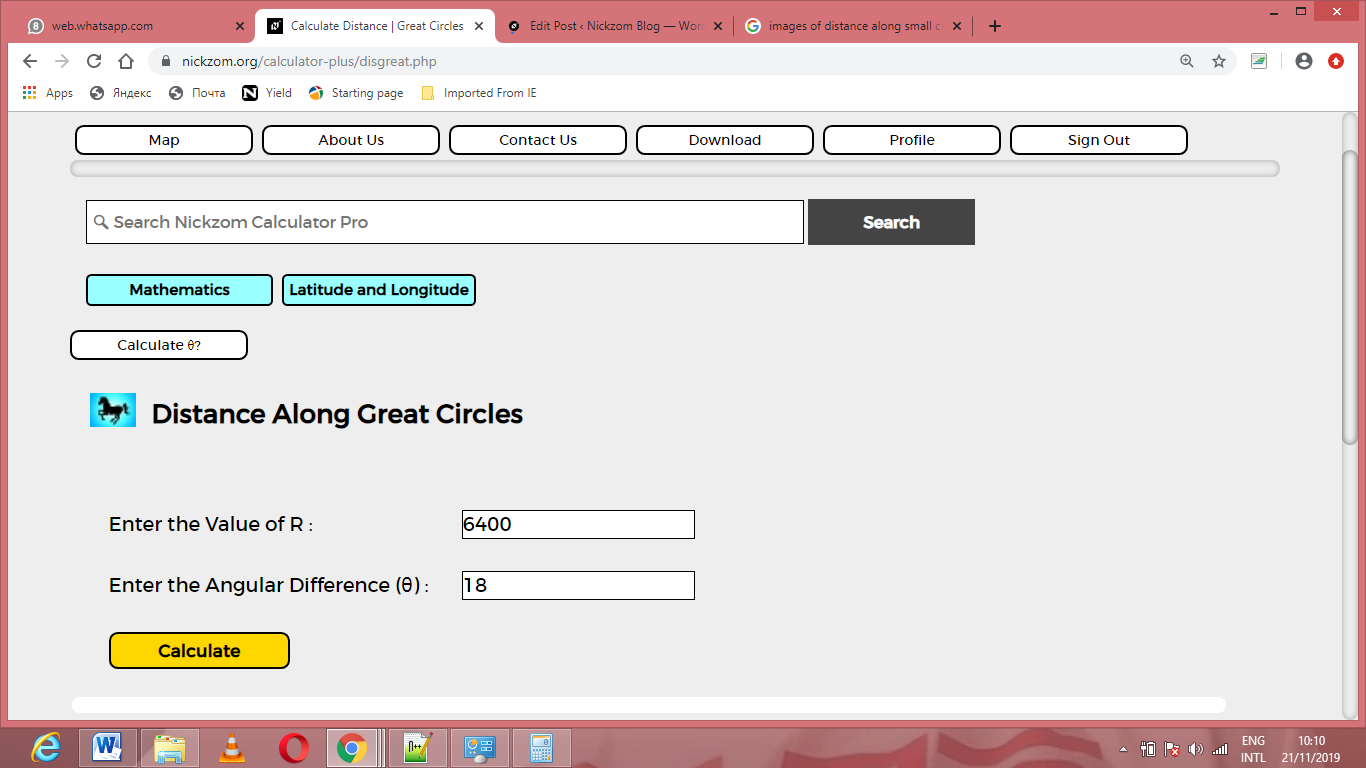Click the horse logo icon
The width and height of the screenshot is (1366, 768).
(113, 410)
